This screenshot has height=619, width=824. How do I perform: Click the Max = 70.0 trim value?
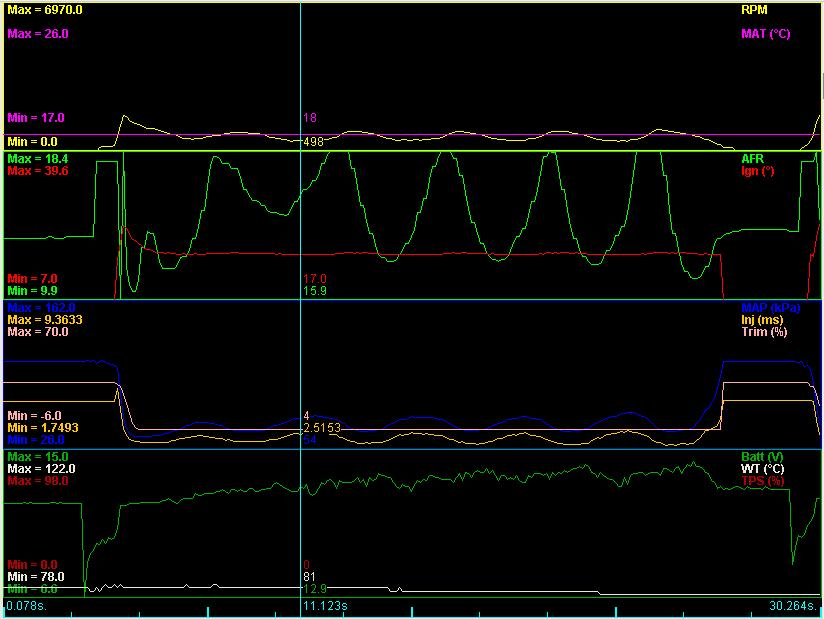38,332
